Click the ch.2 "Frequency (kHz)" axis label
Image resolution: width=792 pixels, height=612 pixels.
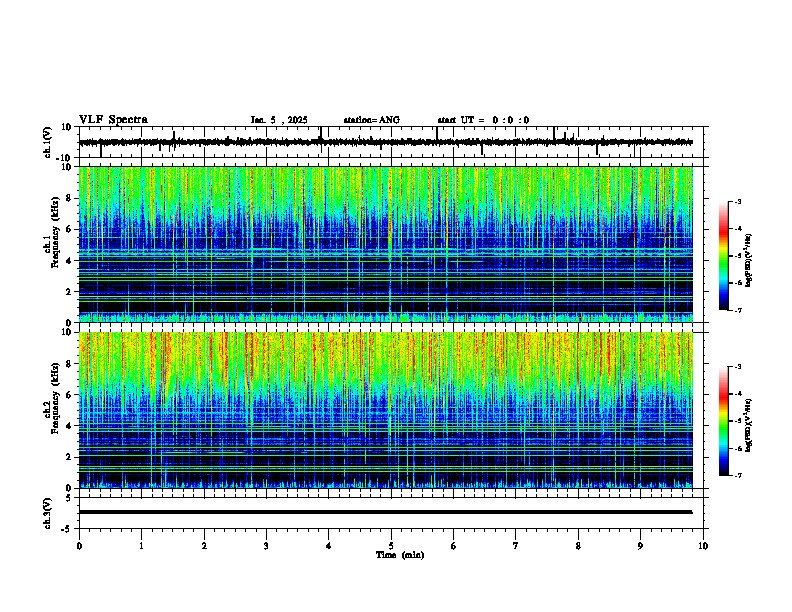55,398
